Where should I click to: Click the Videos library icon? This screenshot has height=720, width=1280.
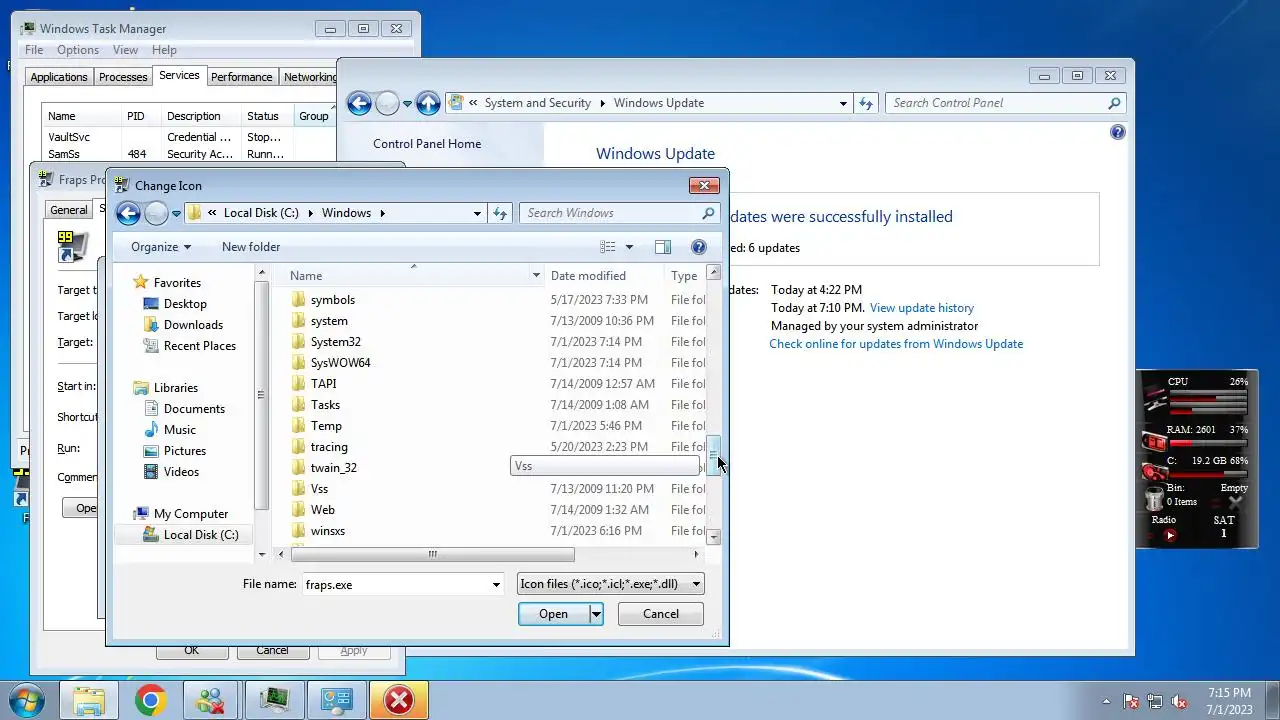[151, 472]
